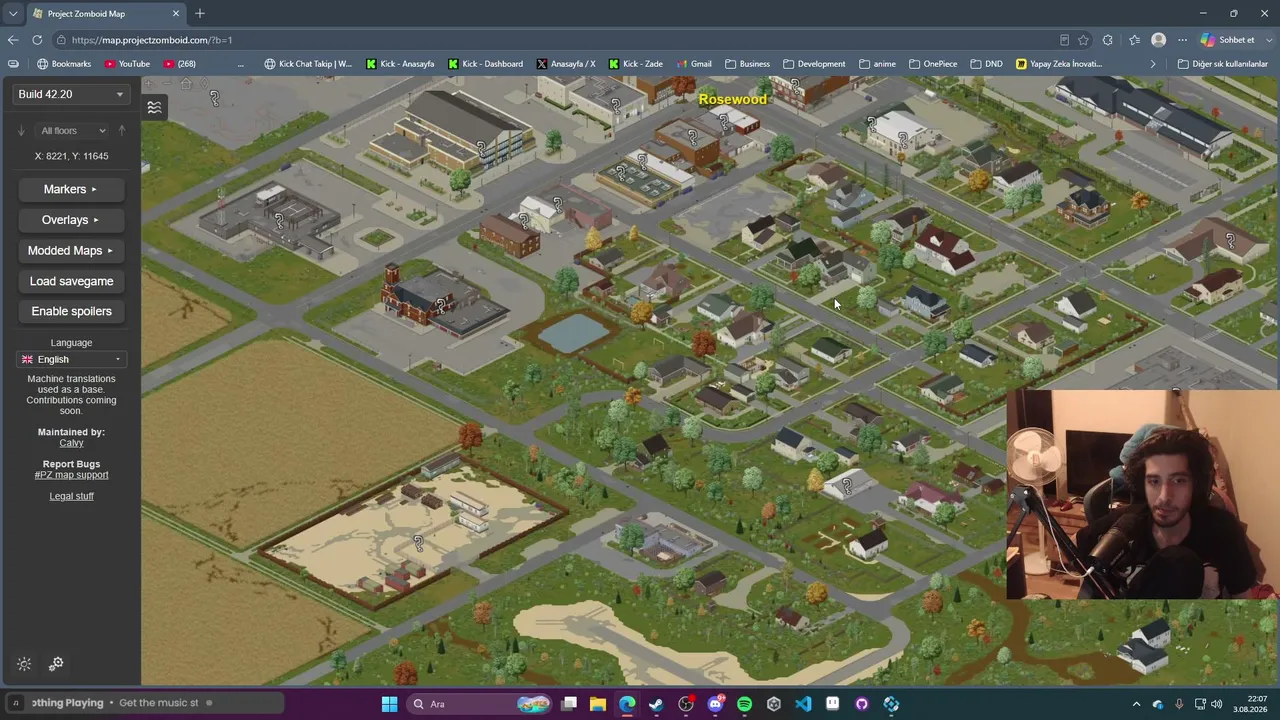The image size is (1280, 720).
Task: Open the browser profile avatar
Action: click(x=1158, y=40)
